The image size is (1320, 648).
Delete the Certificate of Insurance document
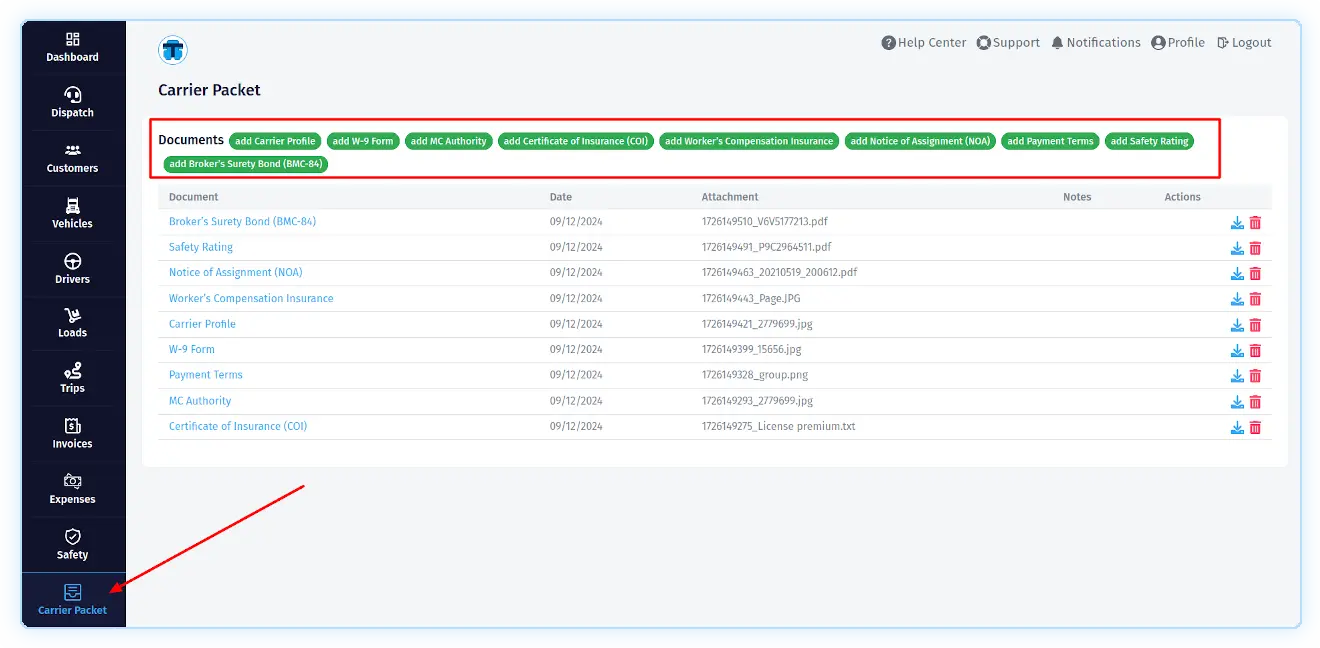(1255, 427)
